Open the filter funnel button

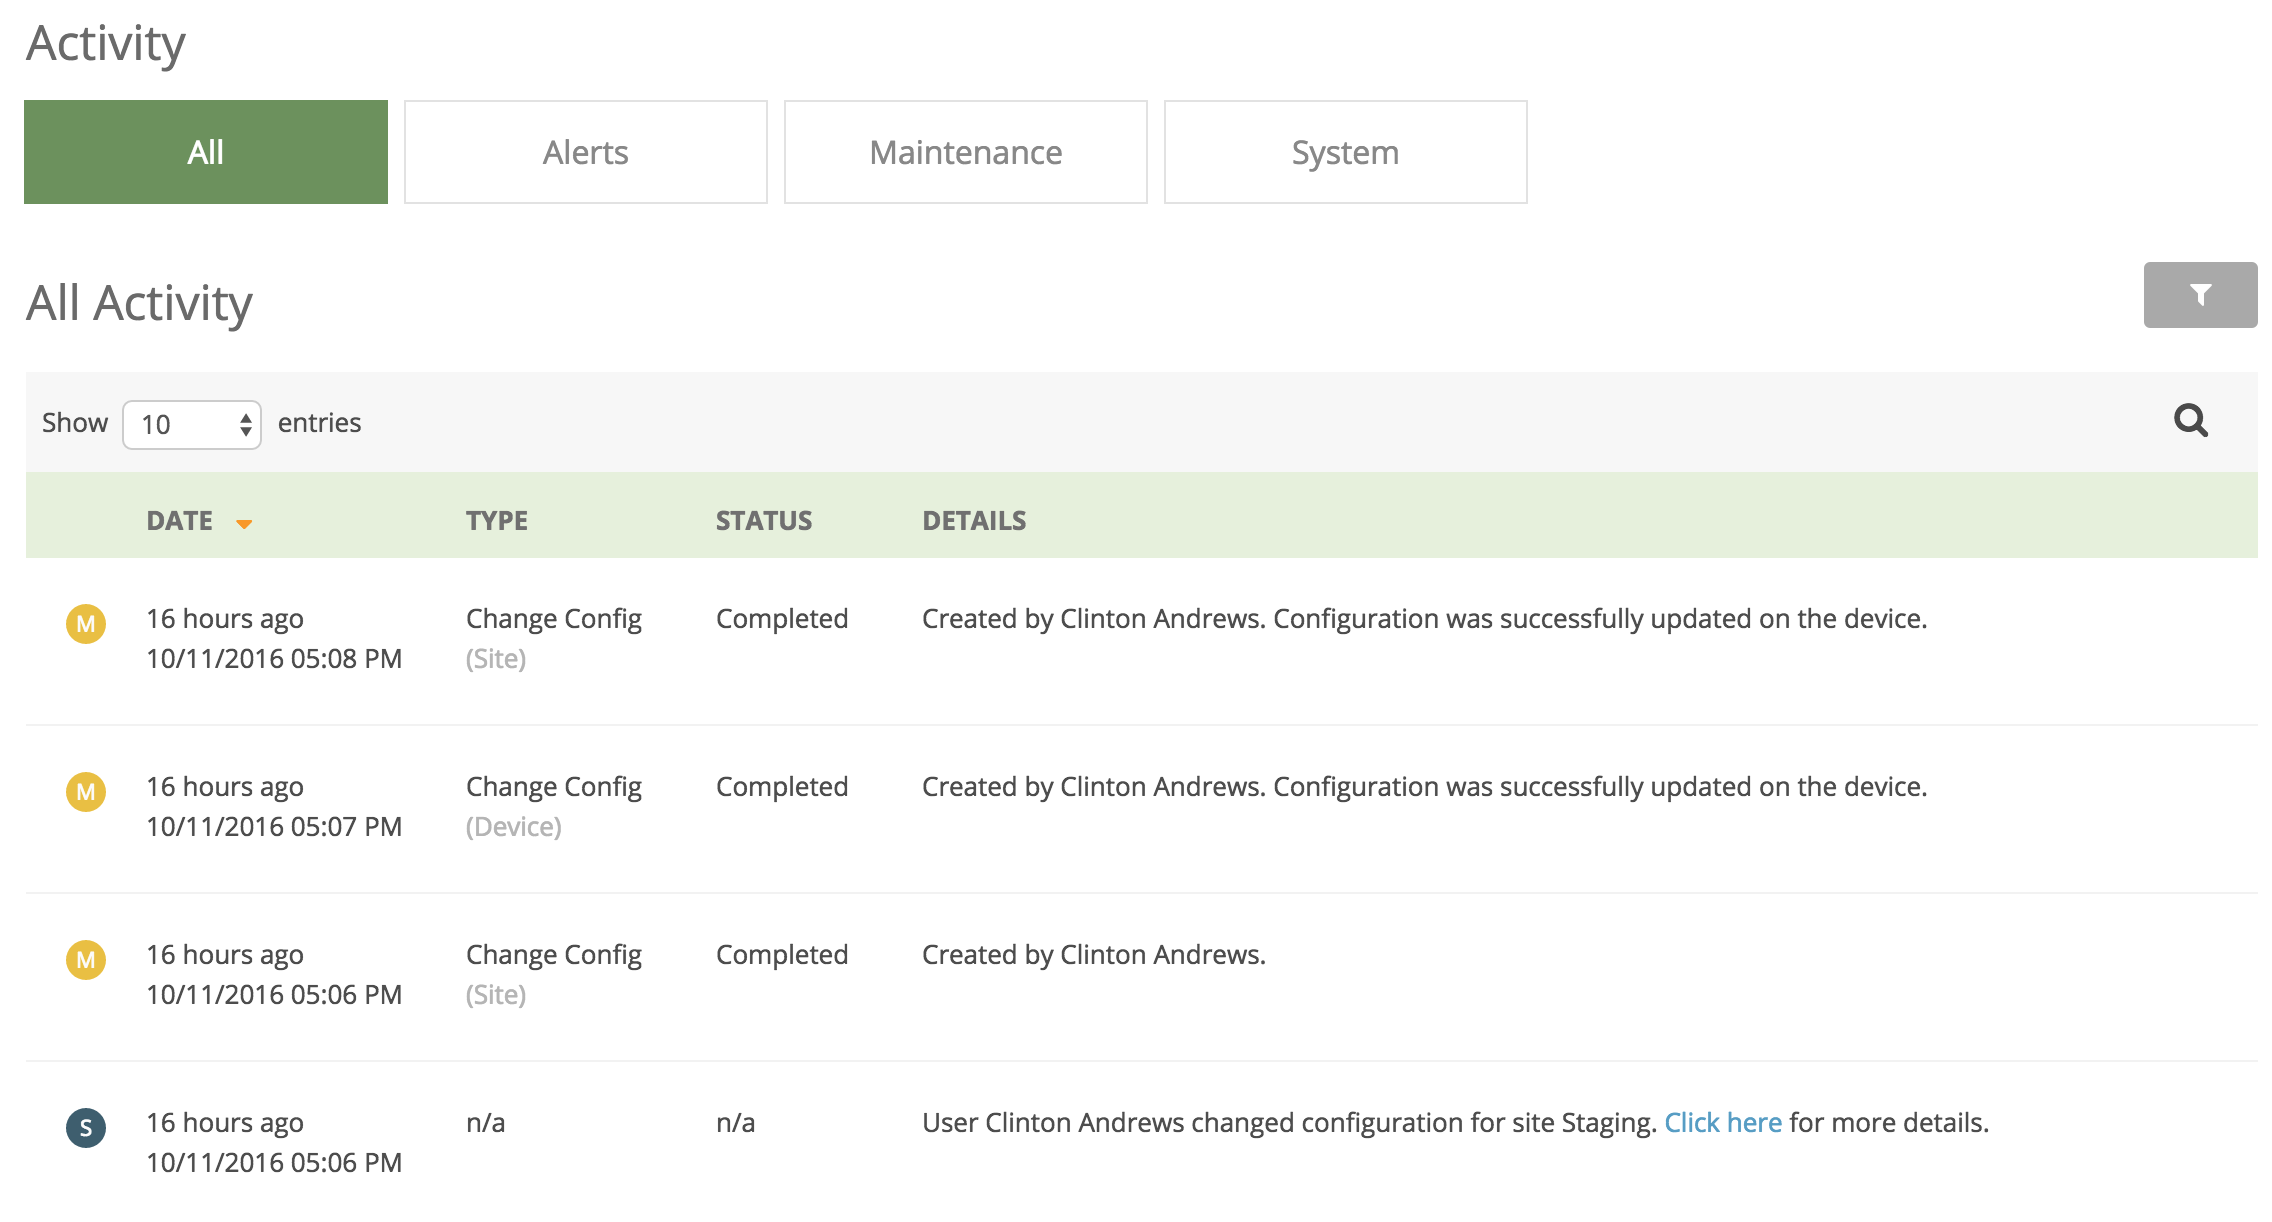coord(2199,295)
